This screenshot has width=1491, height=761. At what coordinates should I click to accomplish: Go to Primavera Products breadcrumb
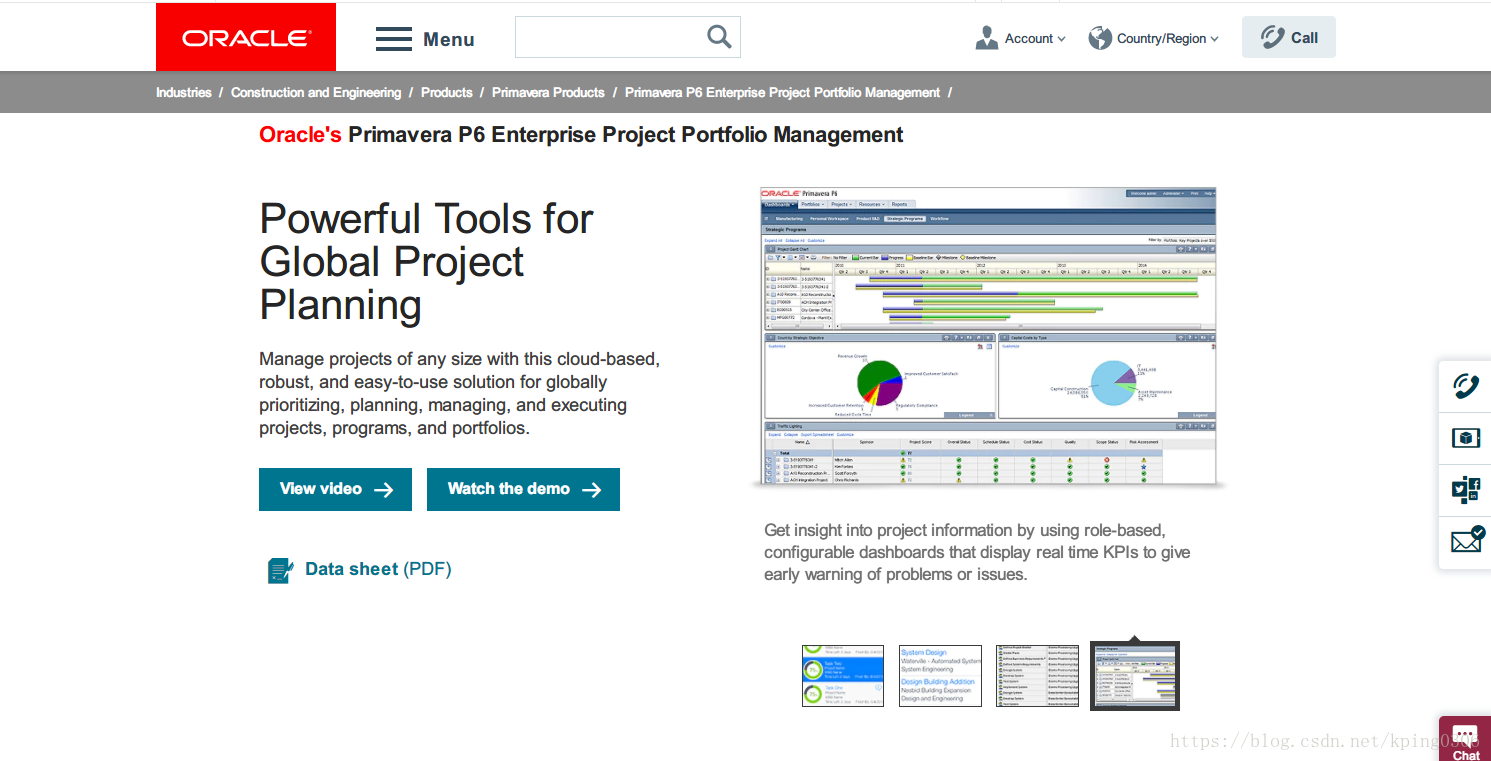[548, 92]
